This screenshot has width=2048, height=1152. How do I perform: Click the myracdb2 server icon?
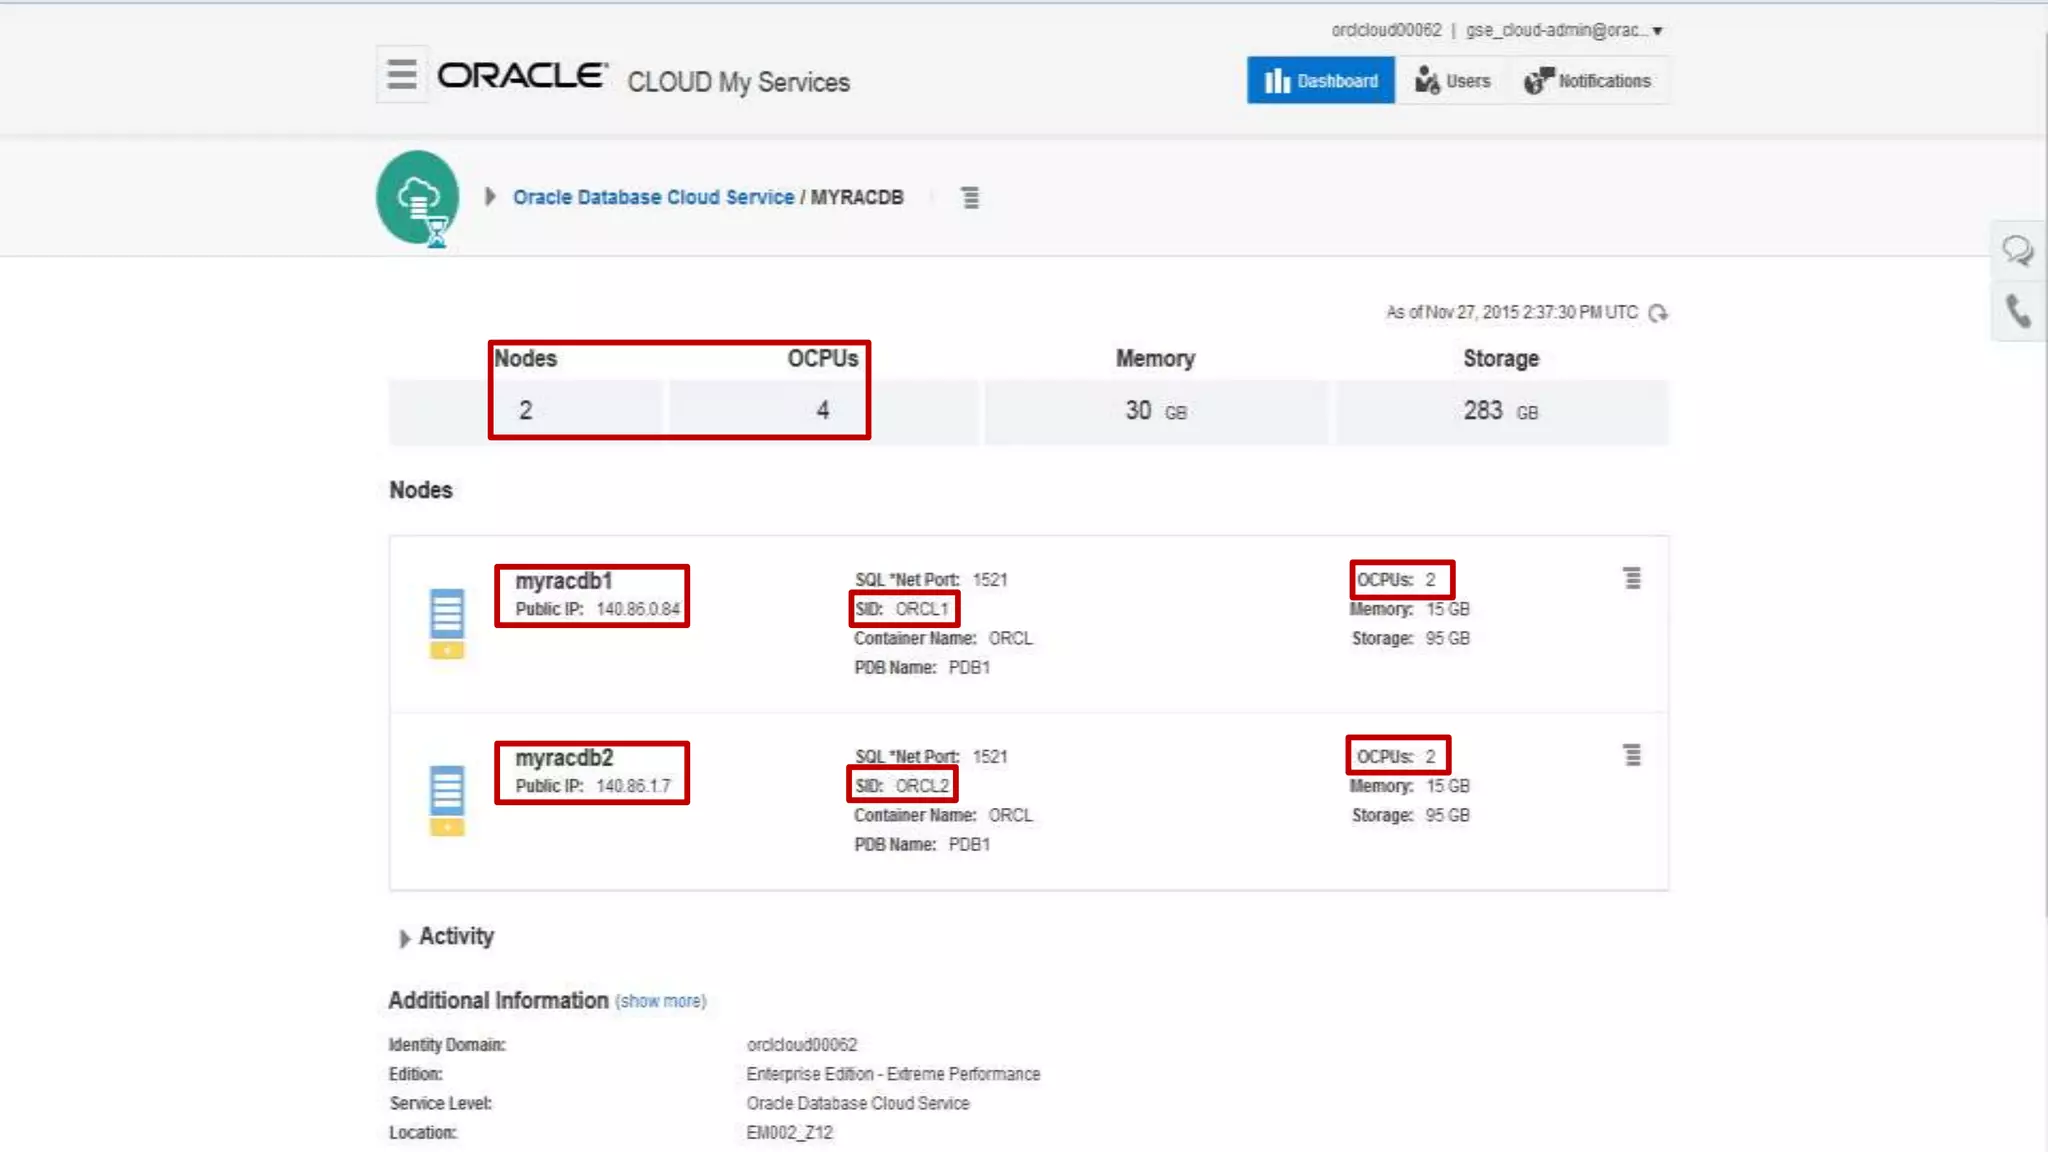tap(447, 799)
